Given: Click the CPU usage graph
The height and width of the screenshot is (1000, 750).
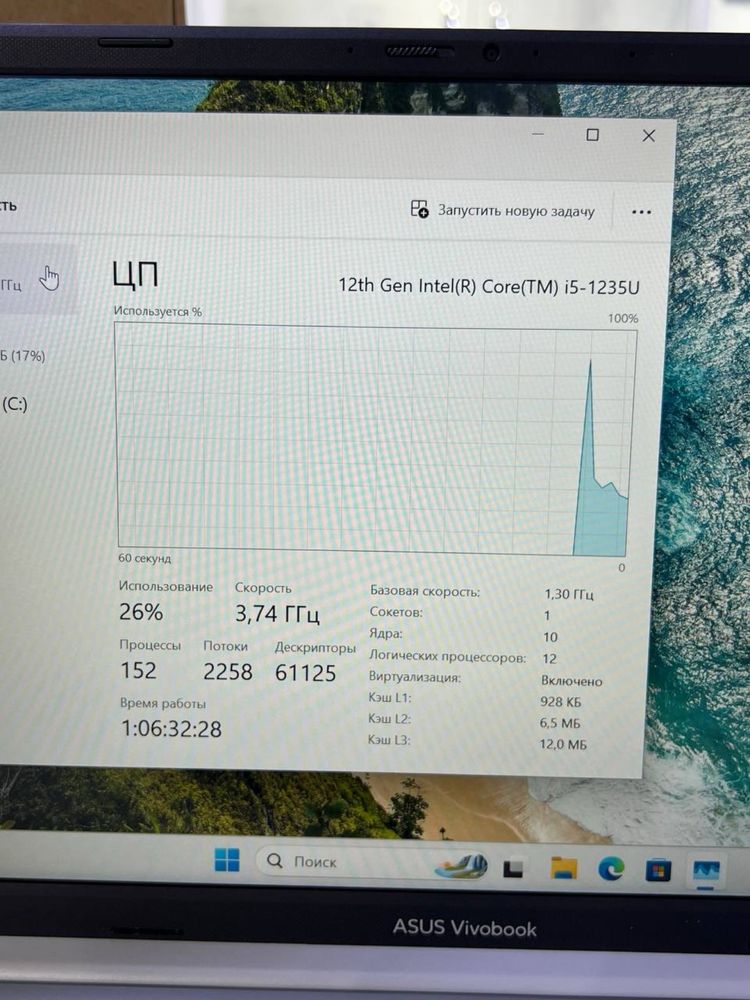Looking at the screenshot, I should point(375,440).
